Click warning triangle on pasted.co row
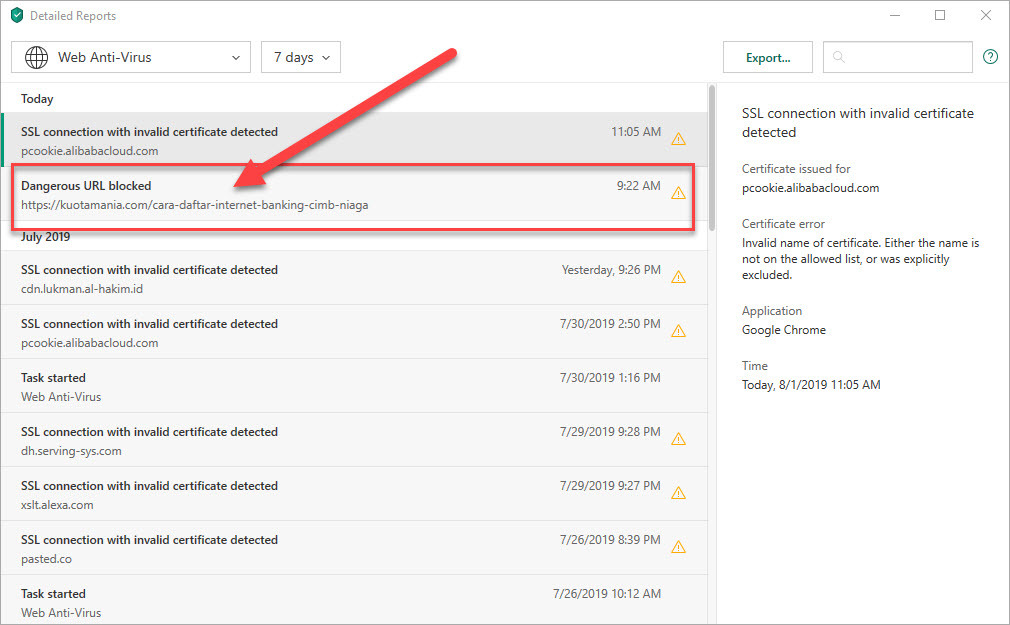The height and width of the screenshot is (625, 1010). (678, 547)
